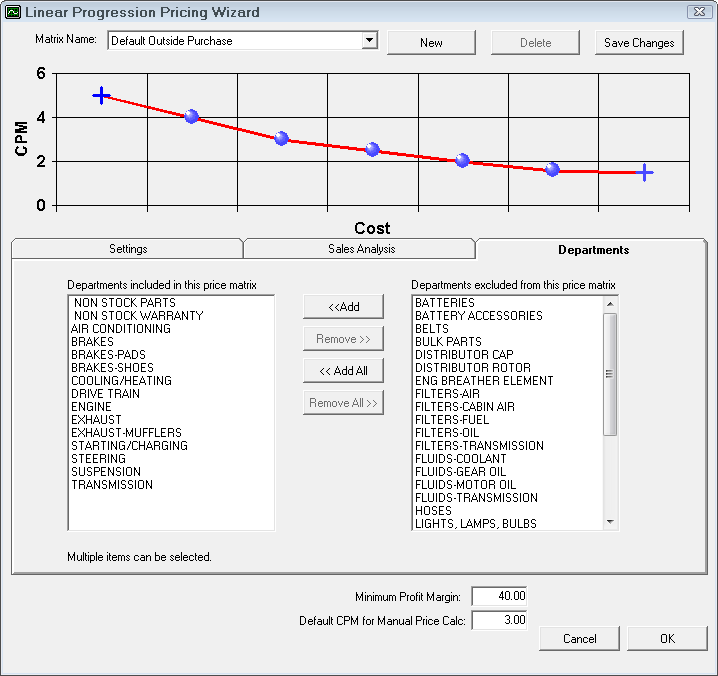Viewport: 718px width, 676px height.
Task: Cancel the pricing wizard dialog
Action: [579, 639]
